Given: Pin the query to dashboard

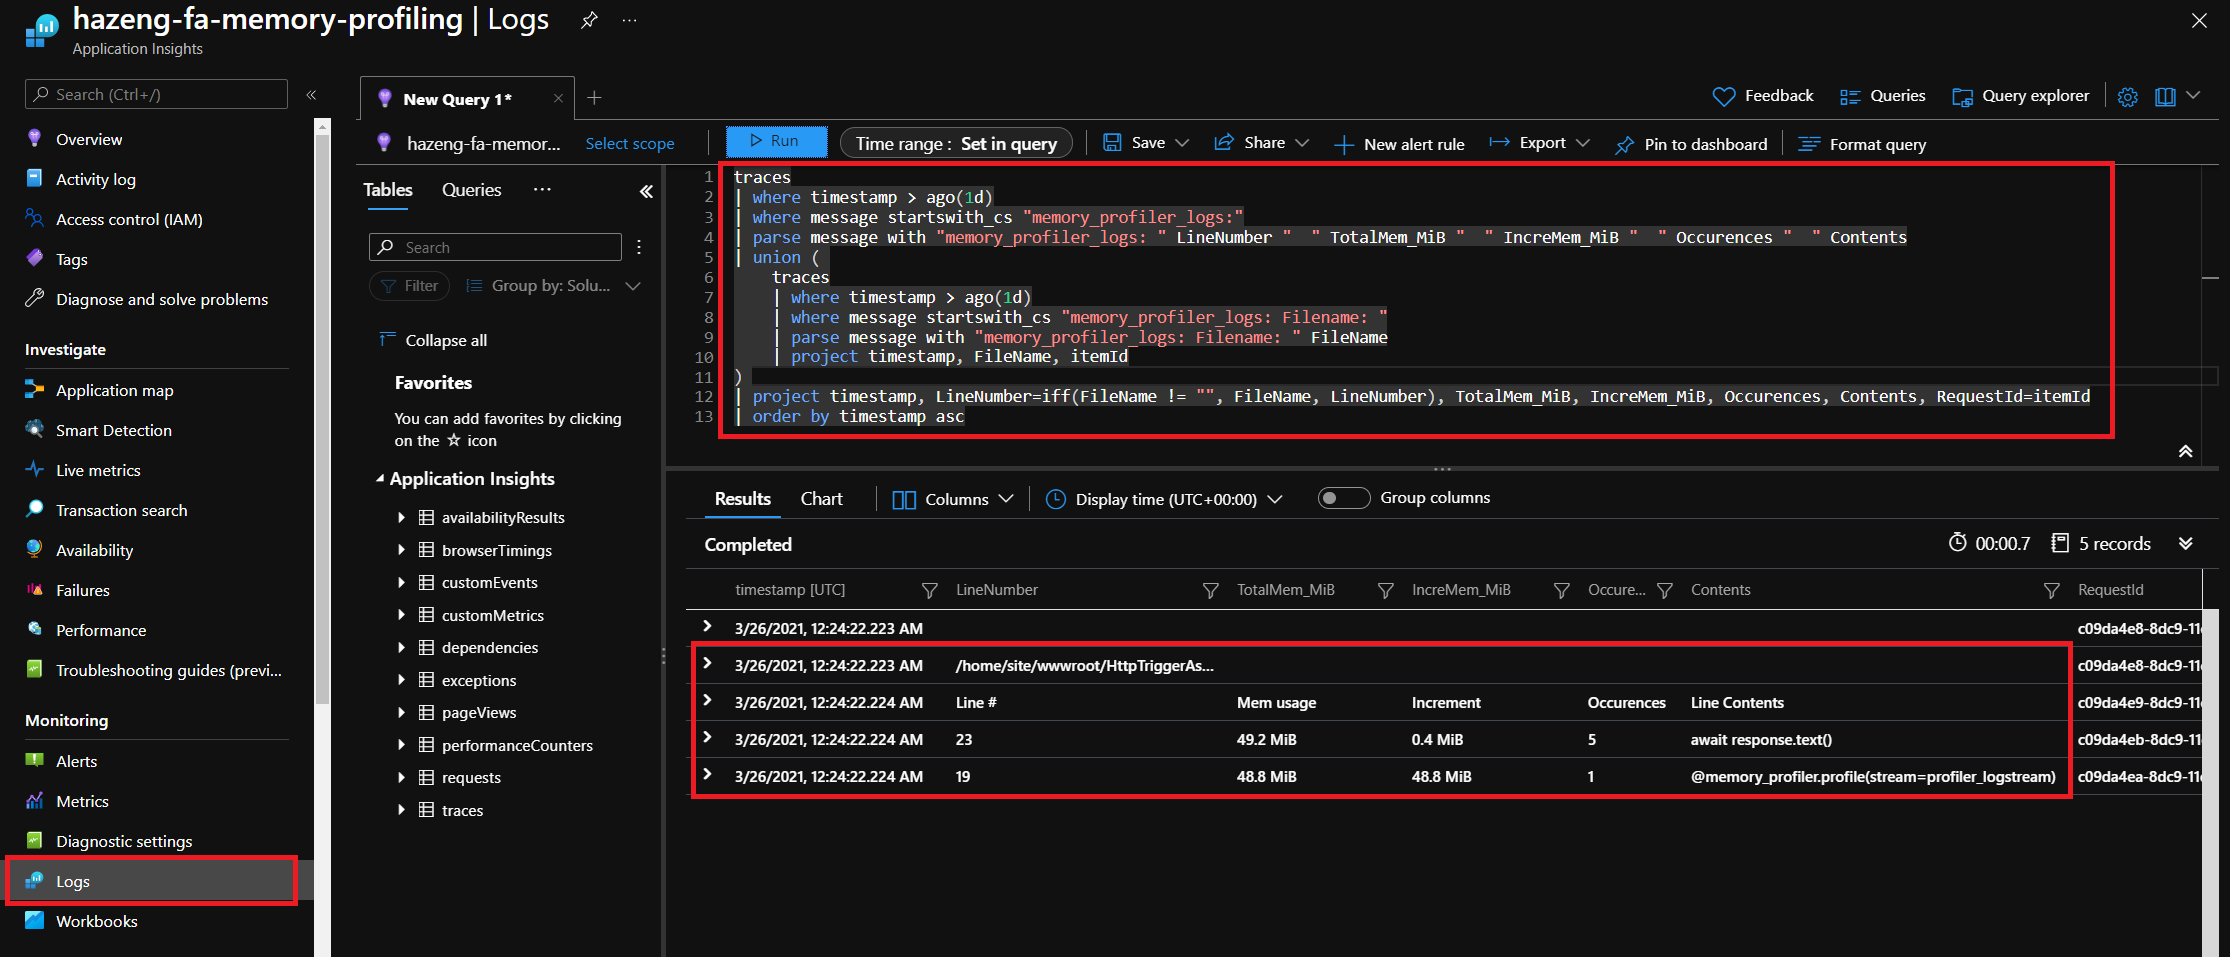Looking at the screenshot, I should [1691, 144].
